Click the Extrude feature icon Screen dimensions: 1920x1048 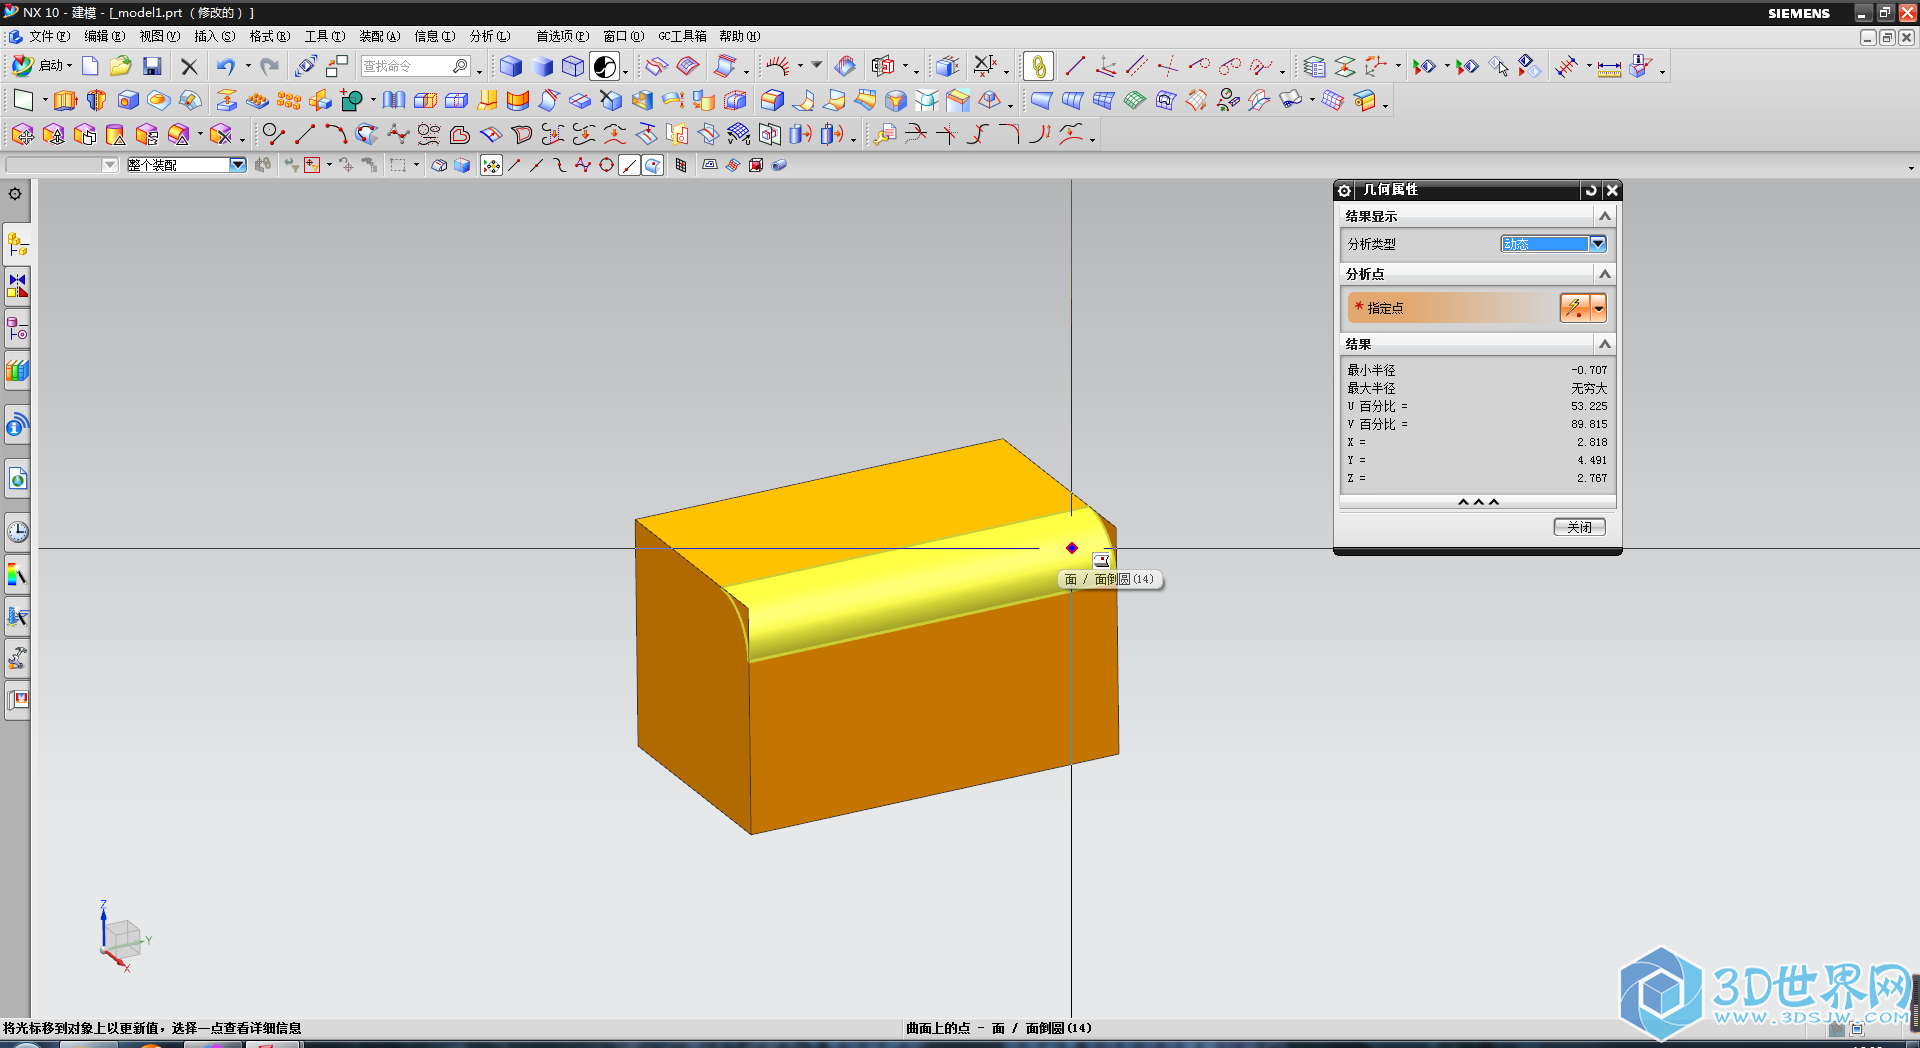point(65,100)
